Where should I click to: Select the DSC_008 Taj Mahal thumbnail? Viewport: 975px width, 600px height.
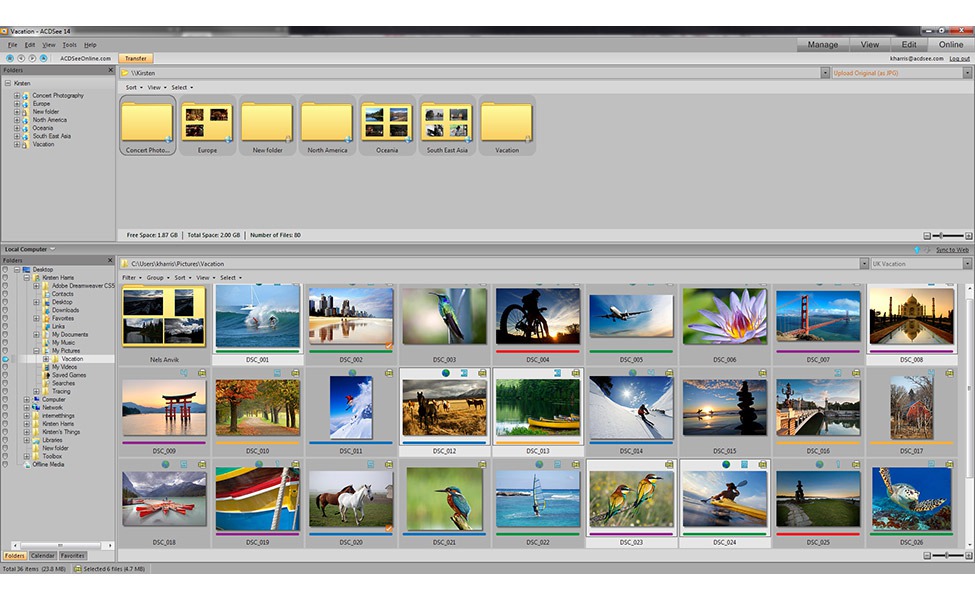[x=910, y=317]
